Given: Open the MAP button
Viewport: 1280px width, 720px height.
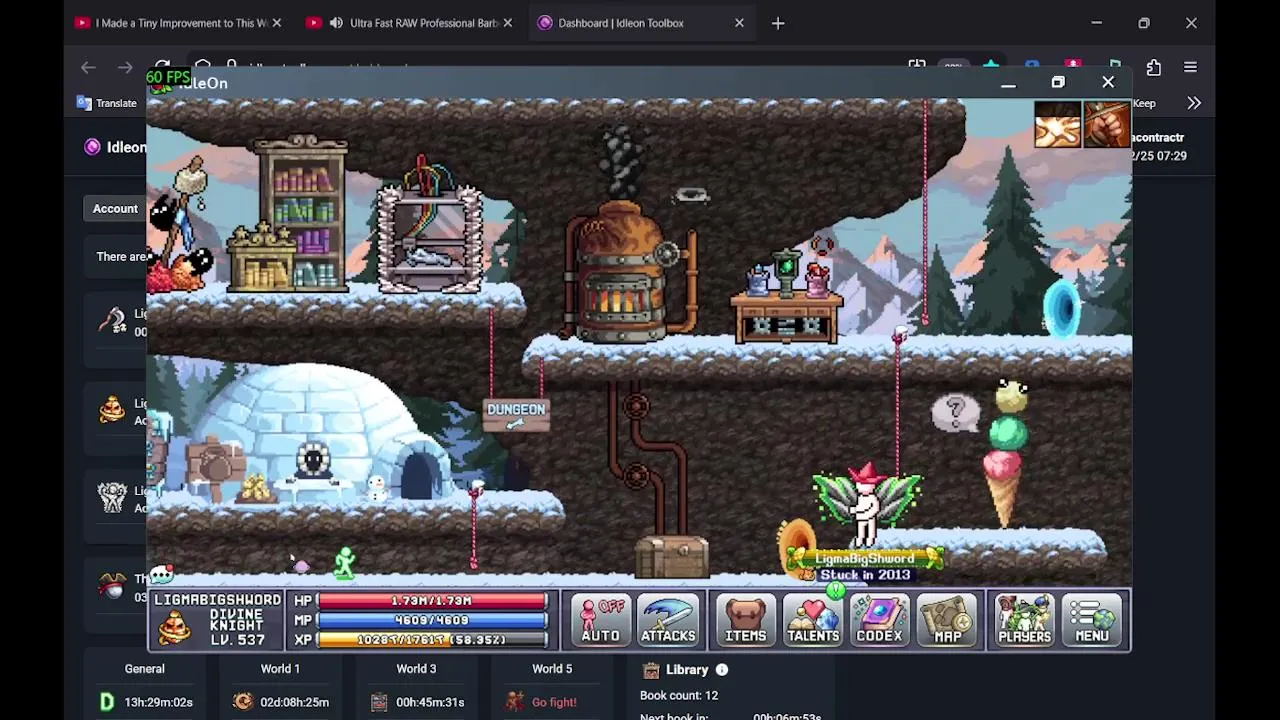Looking at the screenshot, I should pos(947,621).
